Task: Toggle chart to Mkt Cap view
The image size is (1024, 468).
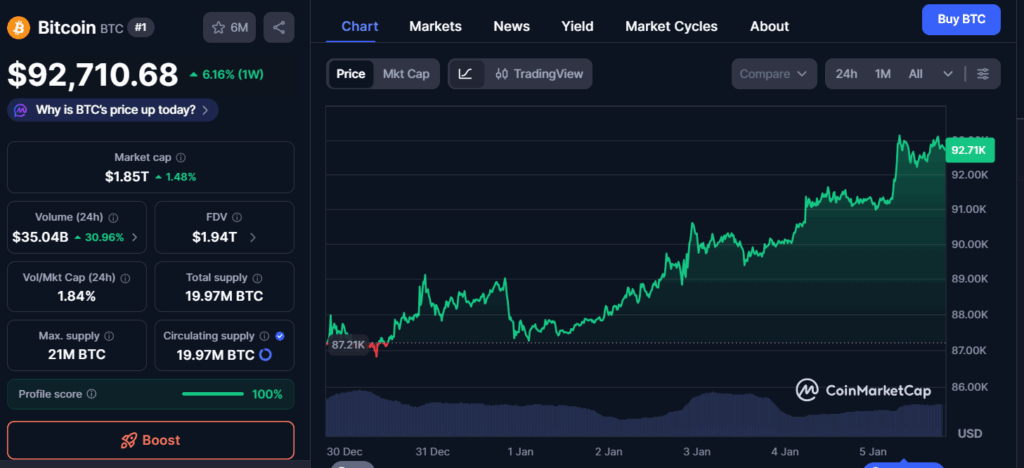Action: 406,74
